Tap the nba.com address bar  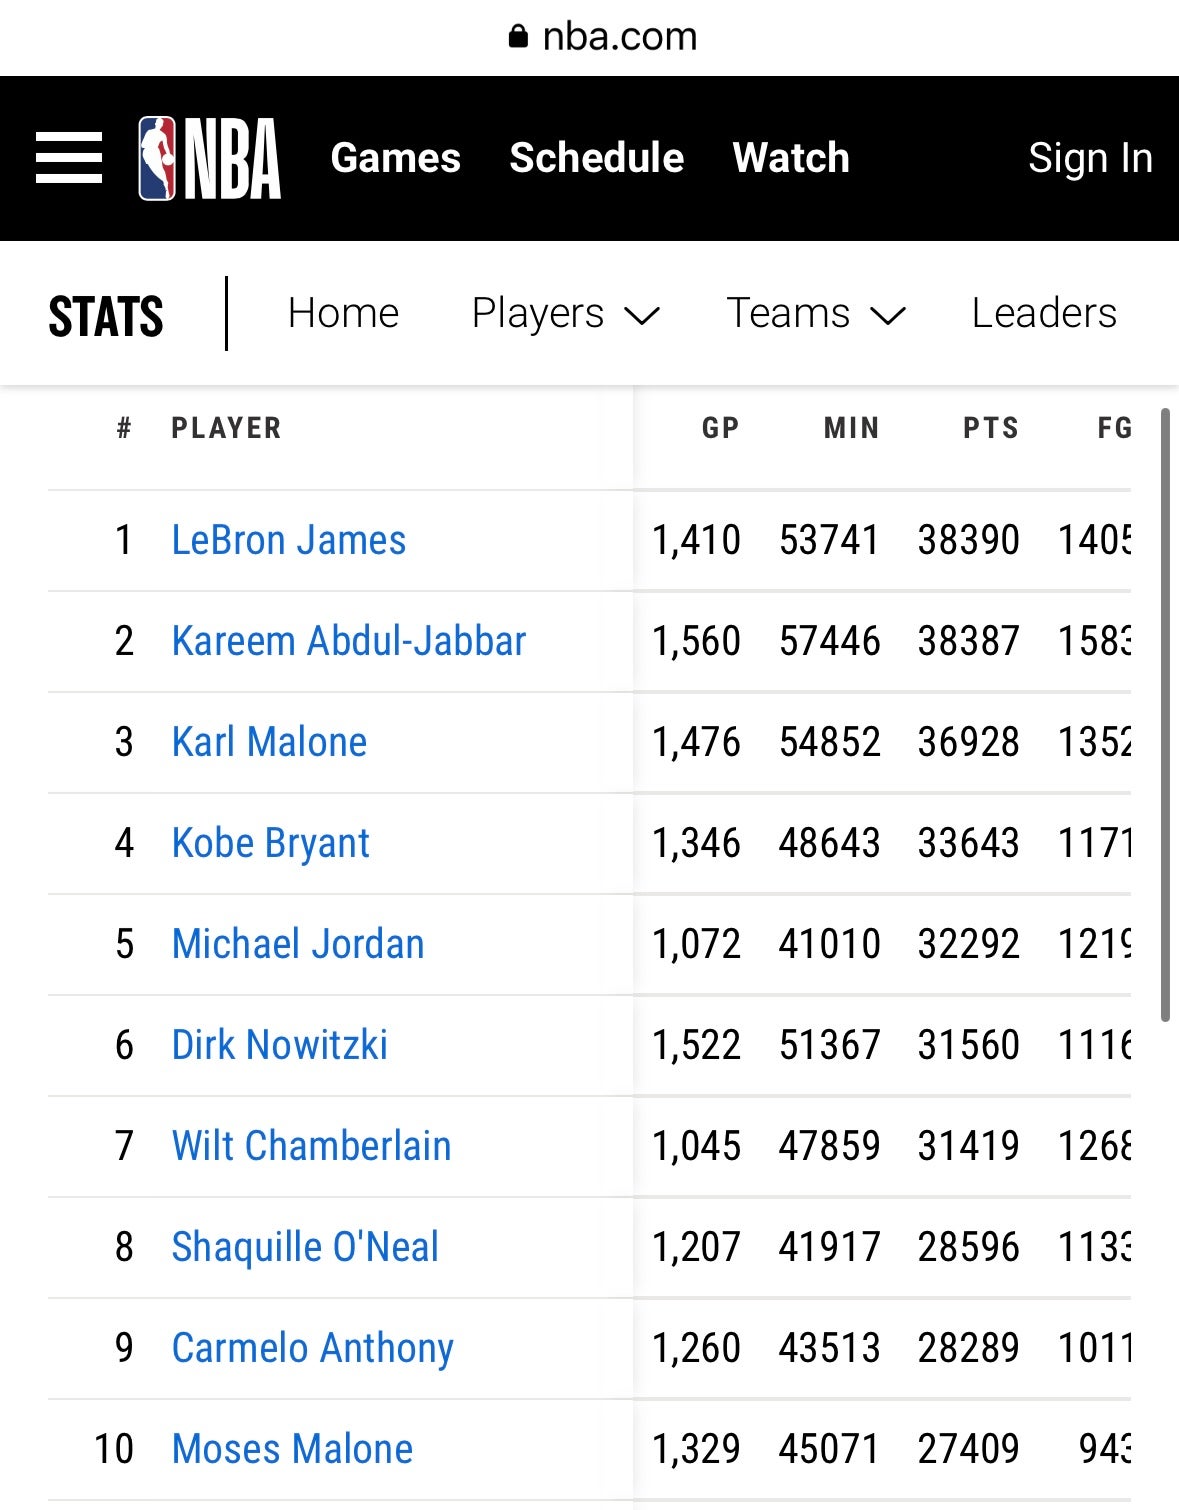tap(619, 37)
